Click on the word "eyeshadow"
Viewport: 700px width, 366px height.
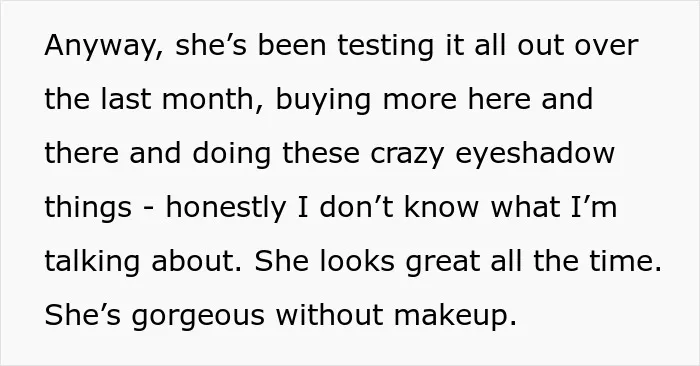point(535,154)
